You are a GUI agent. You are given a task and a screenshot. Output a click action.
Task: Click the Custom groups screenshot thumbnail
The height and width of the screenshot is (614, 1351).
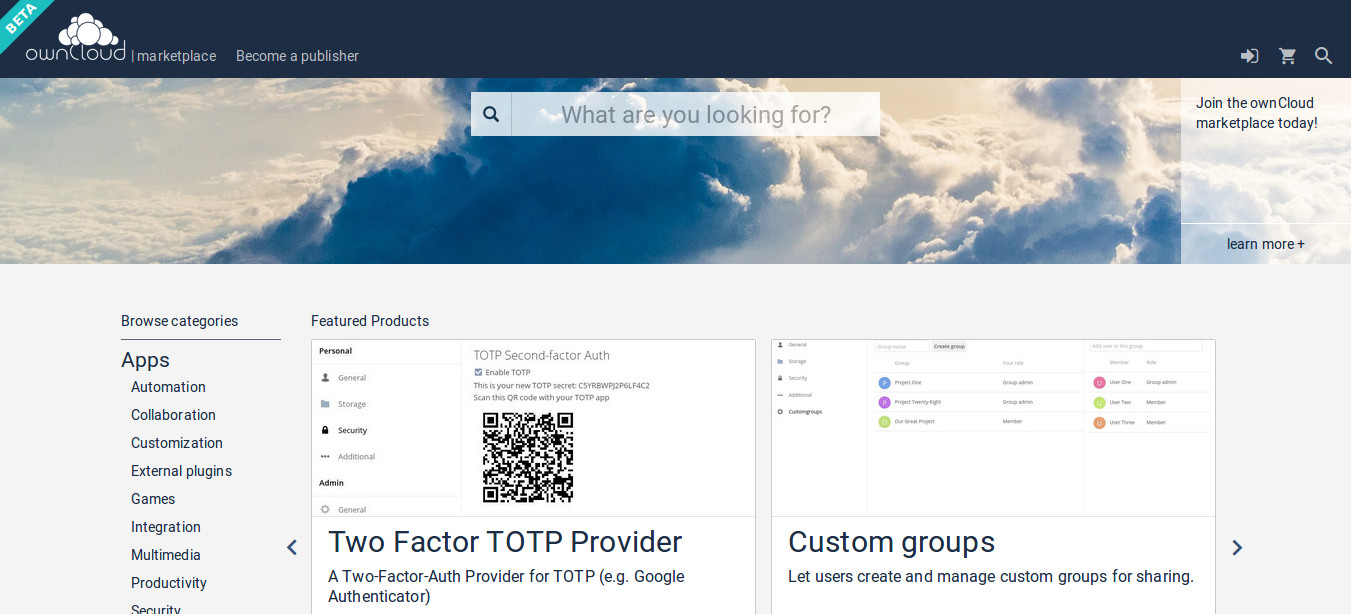pos(993,428)
